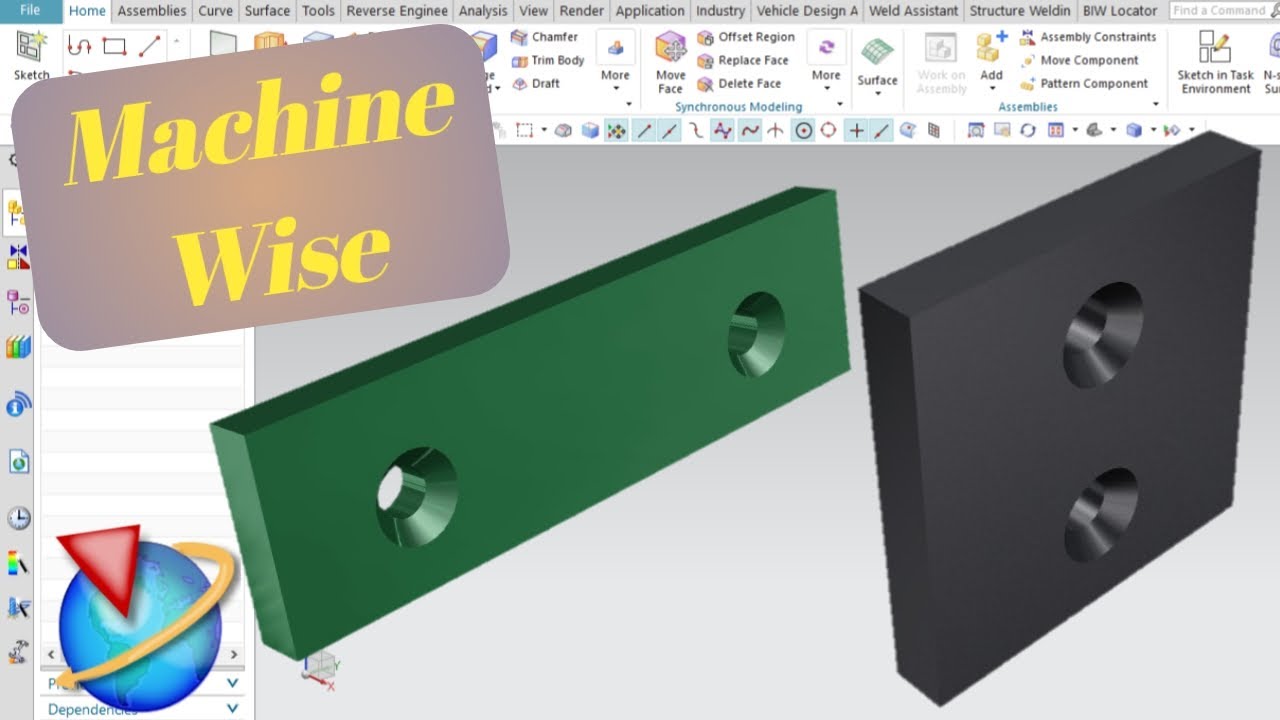This screenshot has width=1280, height=720.
Task: Open the rendering style shaded cube dropdown
Action: coord(1153,131)
